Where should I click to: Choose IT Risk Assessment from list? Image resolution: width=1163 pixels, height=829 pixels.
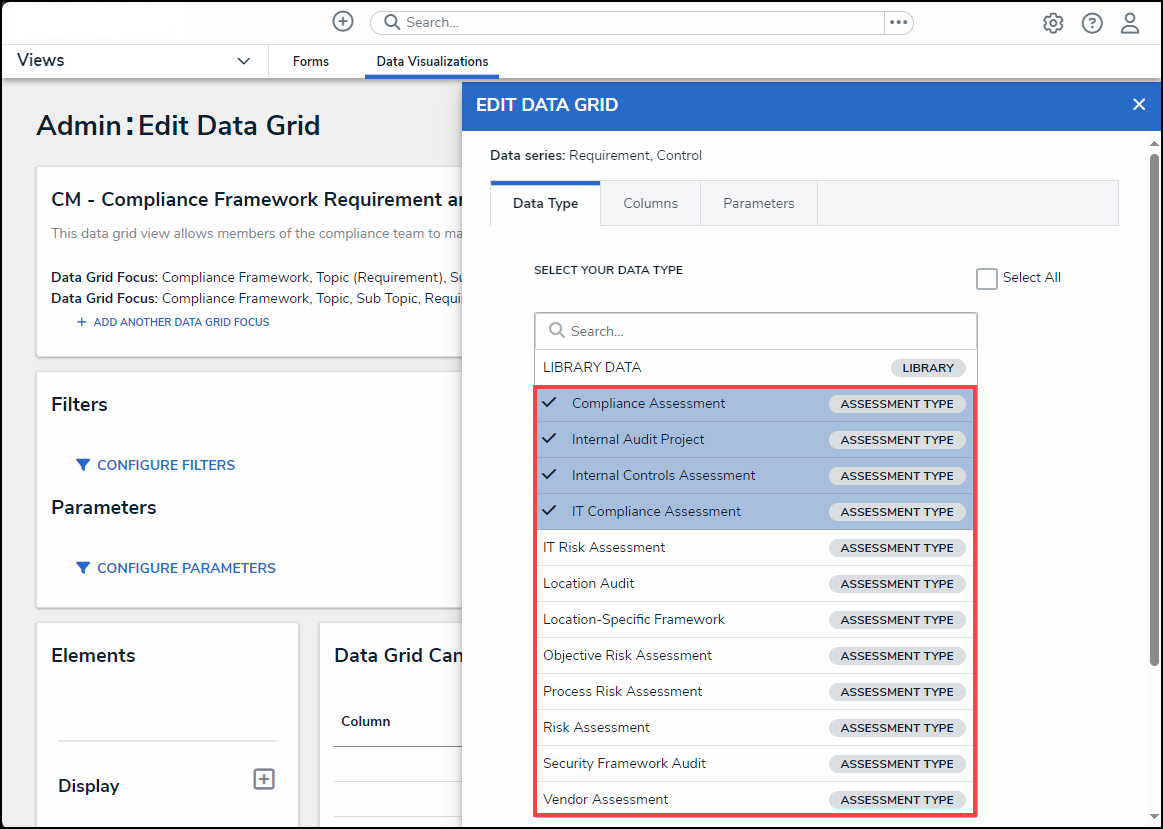pyautogui.click(x=604, y=548)
